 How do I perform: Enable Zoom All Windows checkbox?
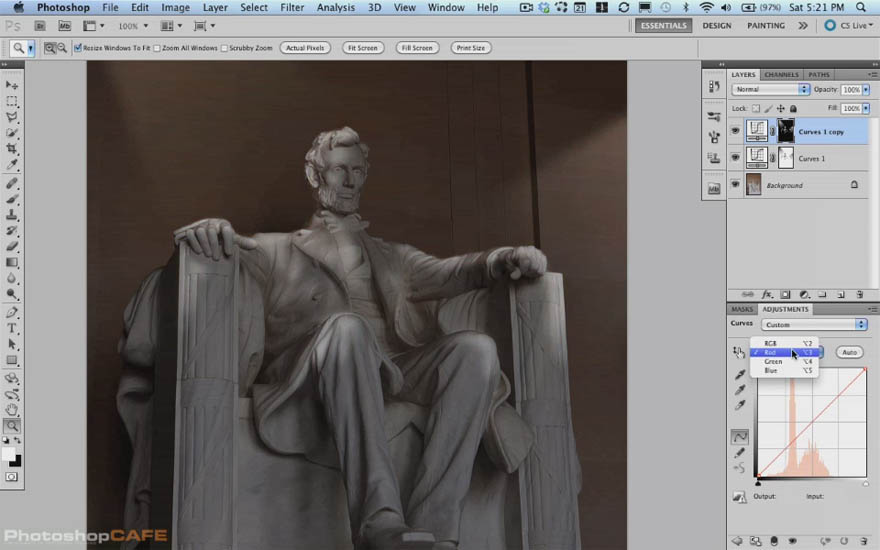[157, 48]
